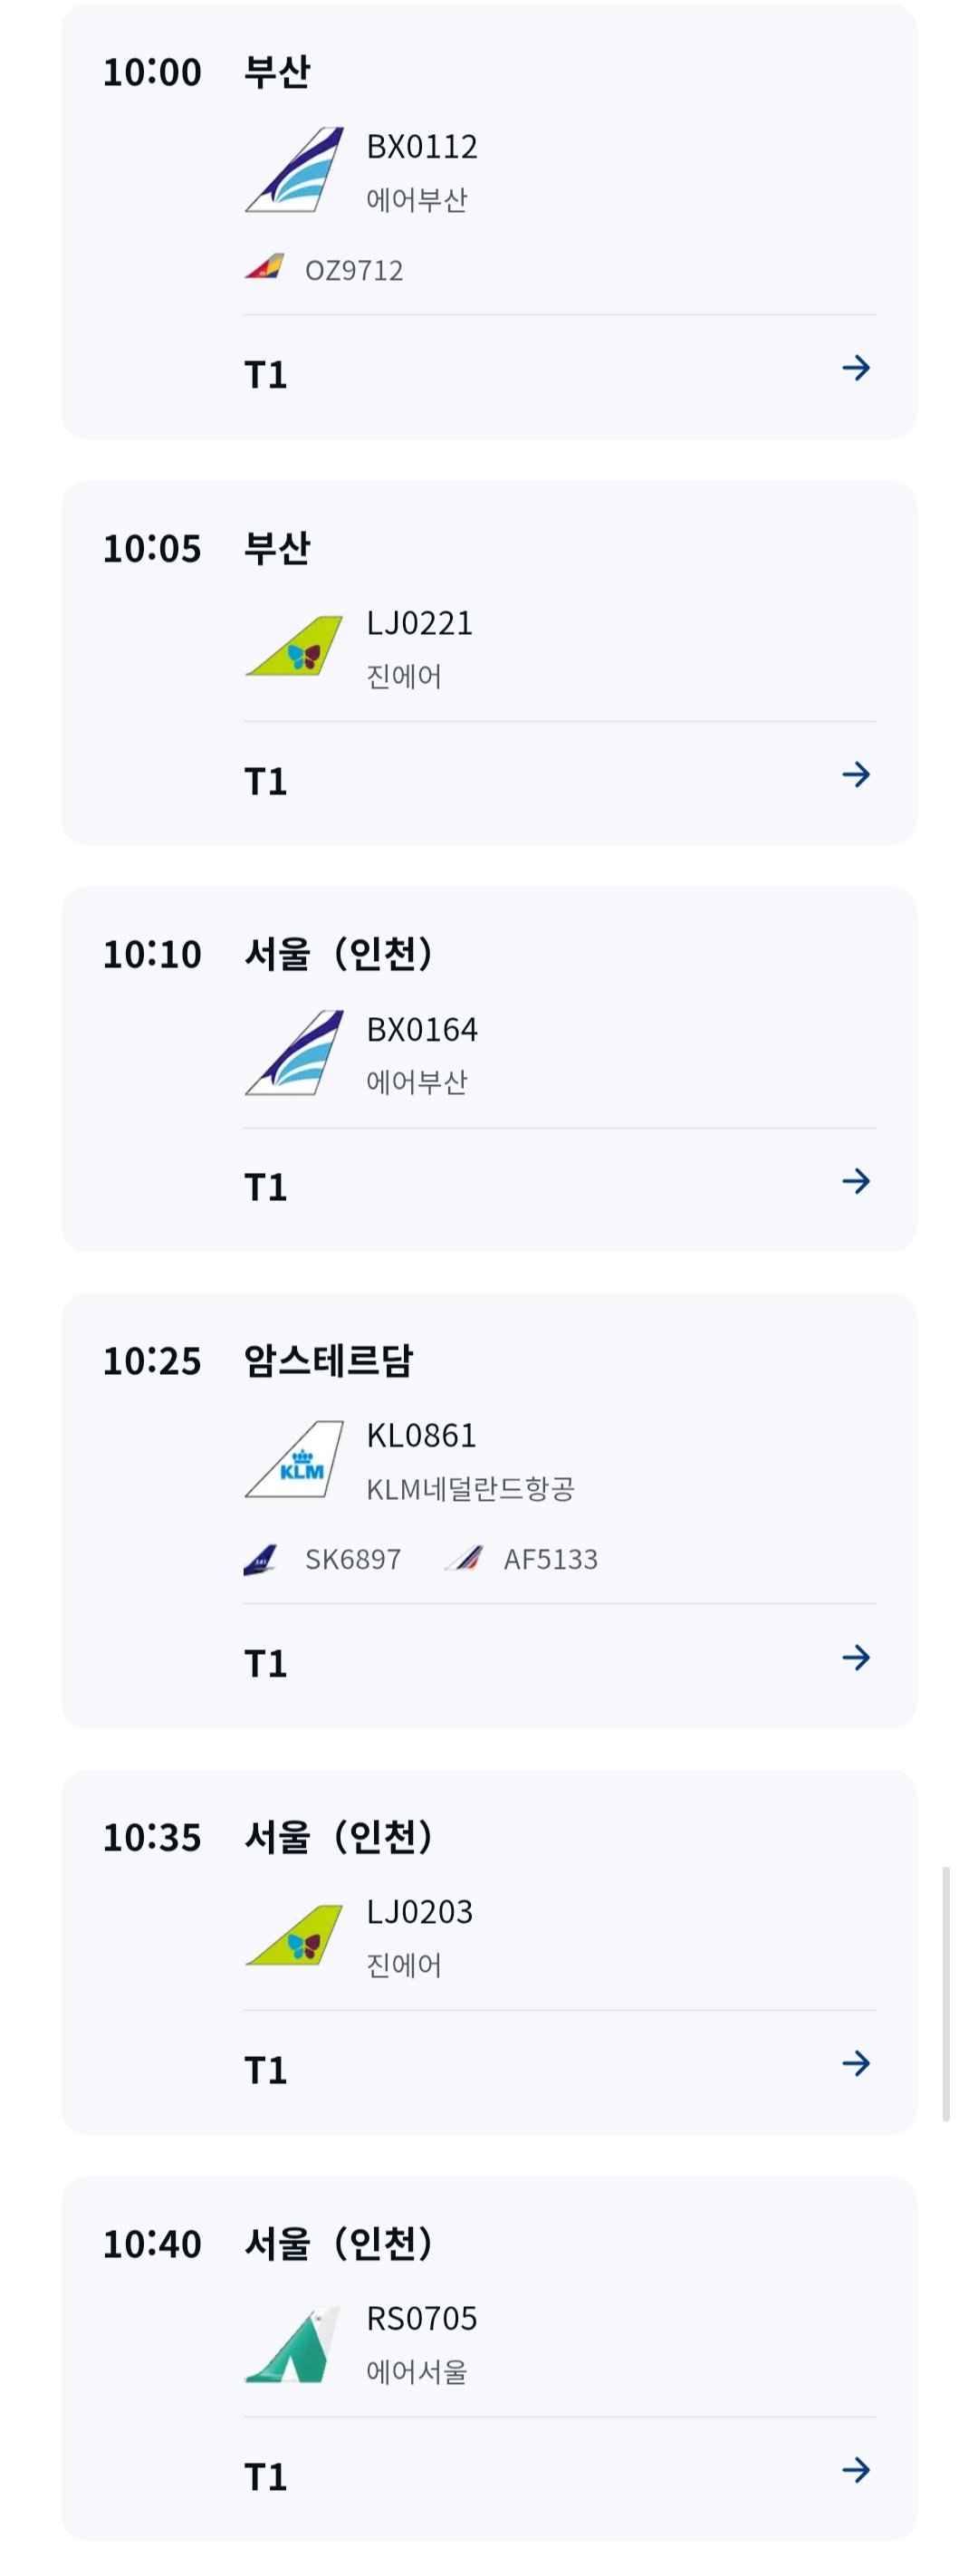Open details arrow for Amsterdam flight
The height and width of the screenshot is (2576, 978).
[856, 1658]
